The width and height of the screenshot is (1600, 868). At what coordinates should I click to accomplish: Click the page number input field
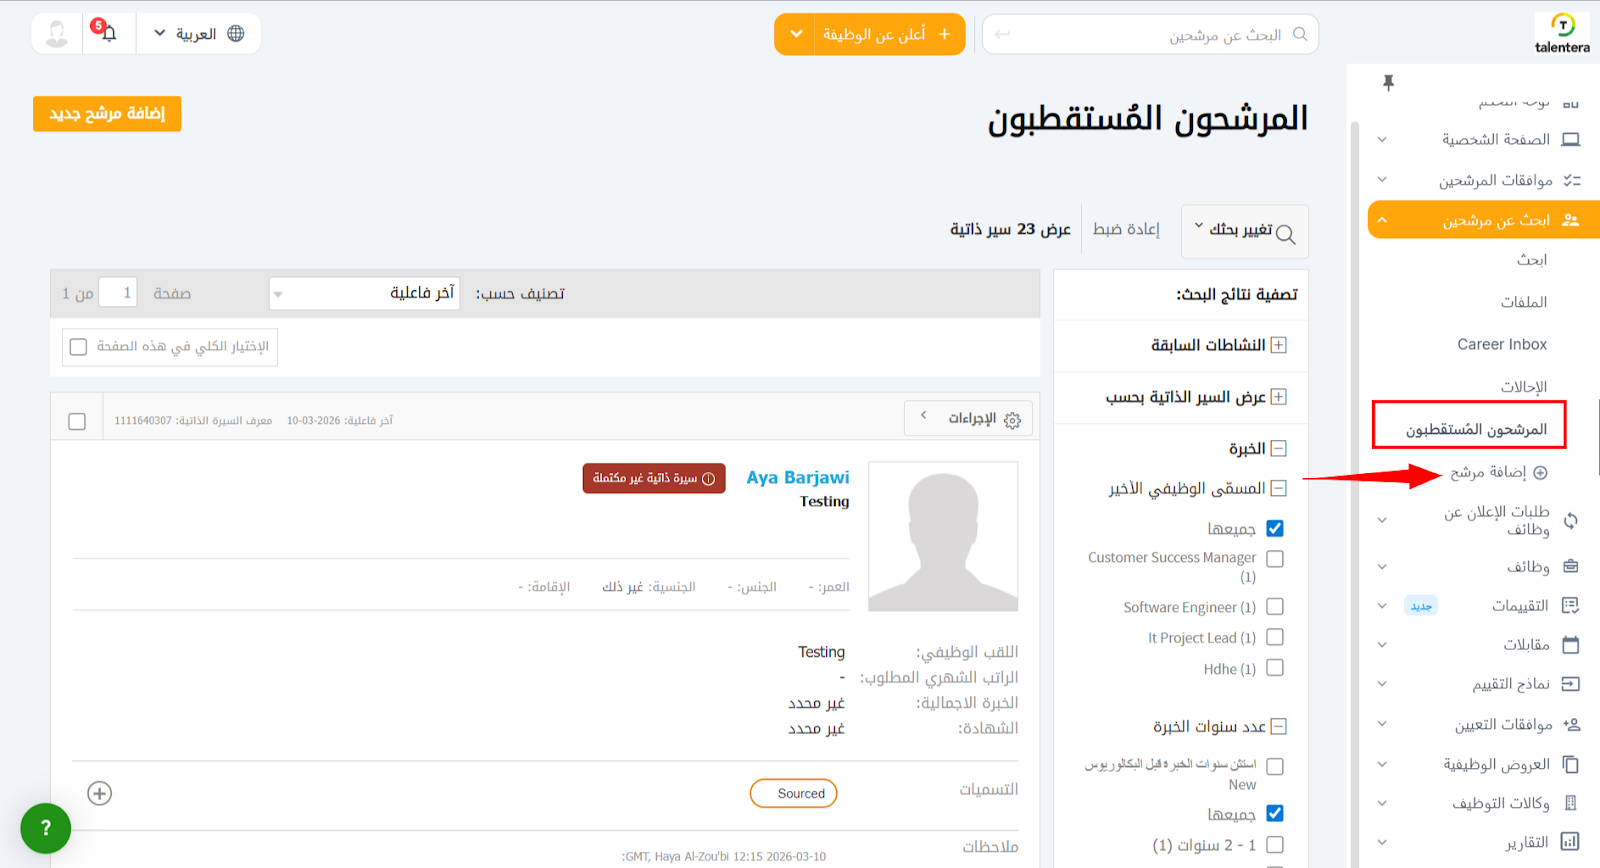tap(118, 293)
